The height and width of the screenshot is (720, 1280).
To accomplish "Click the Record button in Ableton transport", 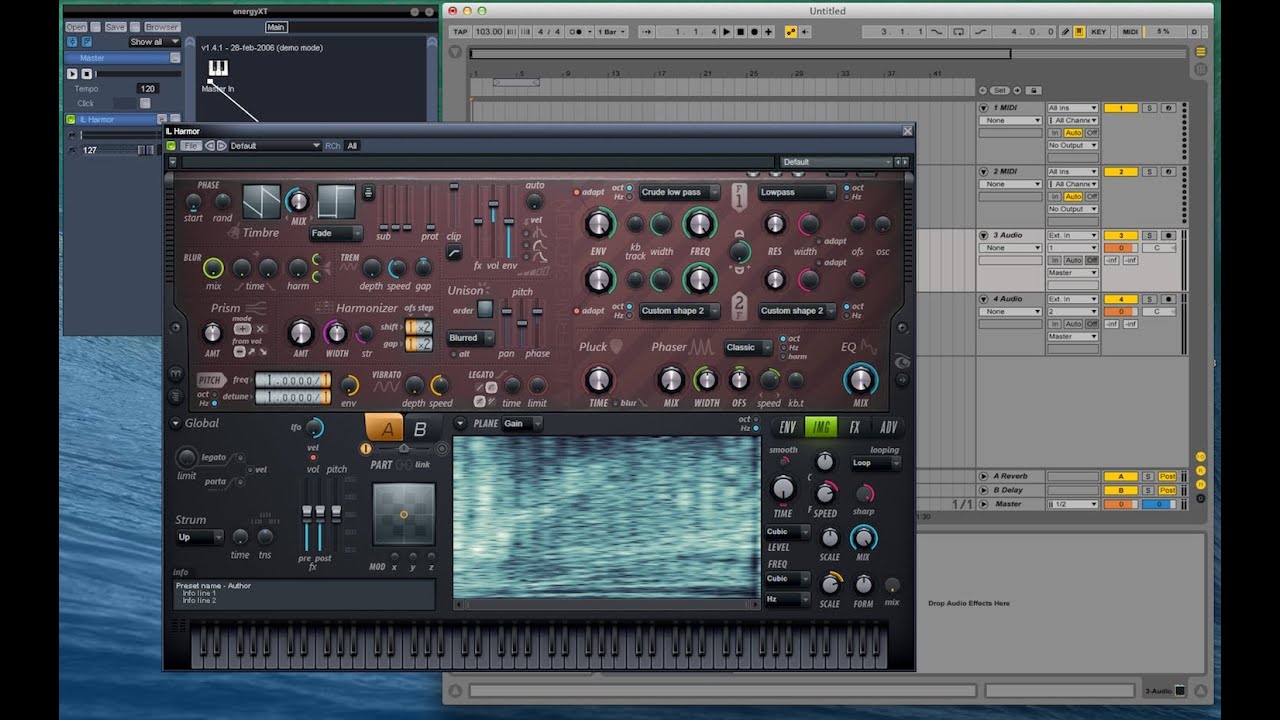I will (x=754, y=32).
